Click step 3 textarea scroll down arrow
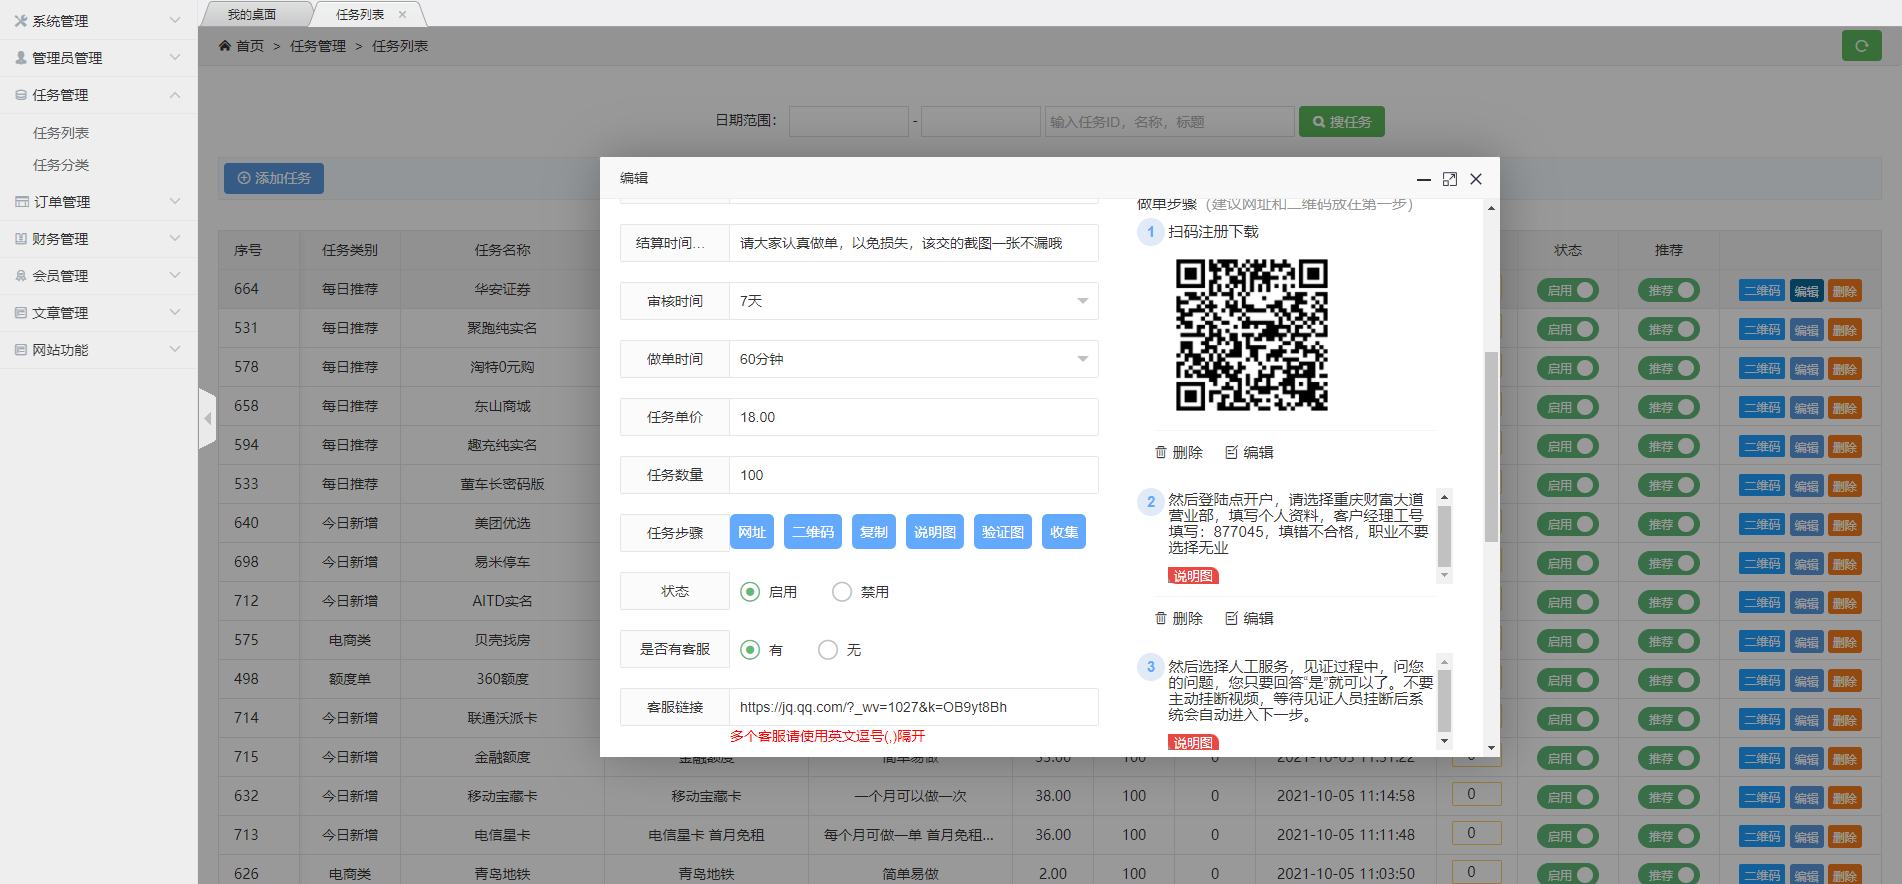1902x884 pixels. pyautogui.click(x=1444, y=741)
